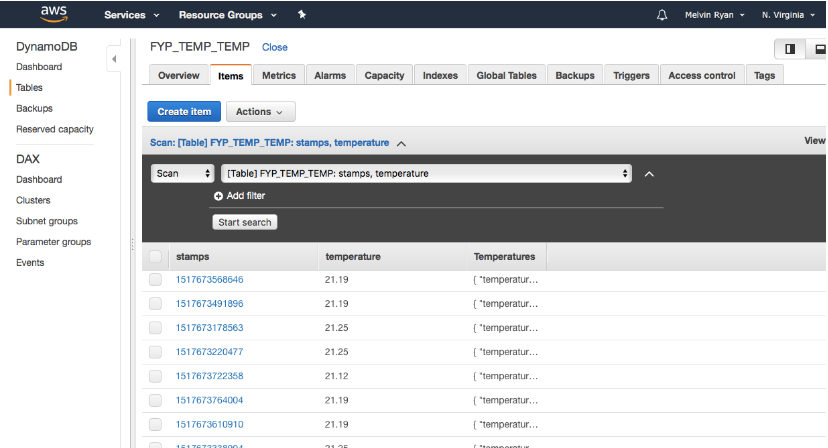Screen dimensions: 828x448
Task: Toggle the select-all header checkbox
Action: pyautogui.click(x=155, y=257)
